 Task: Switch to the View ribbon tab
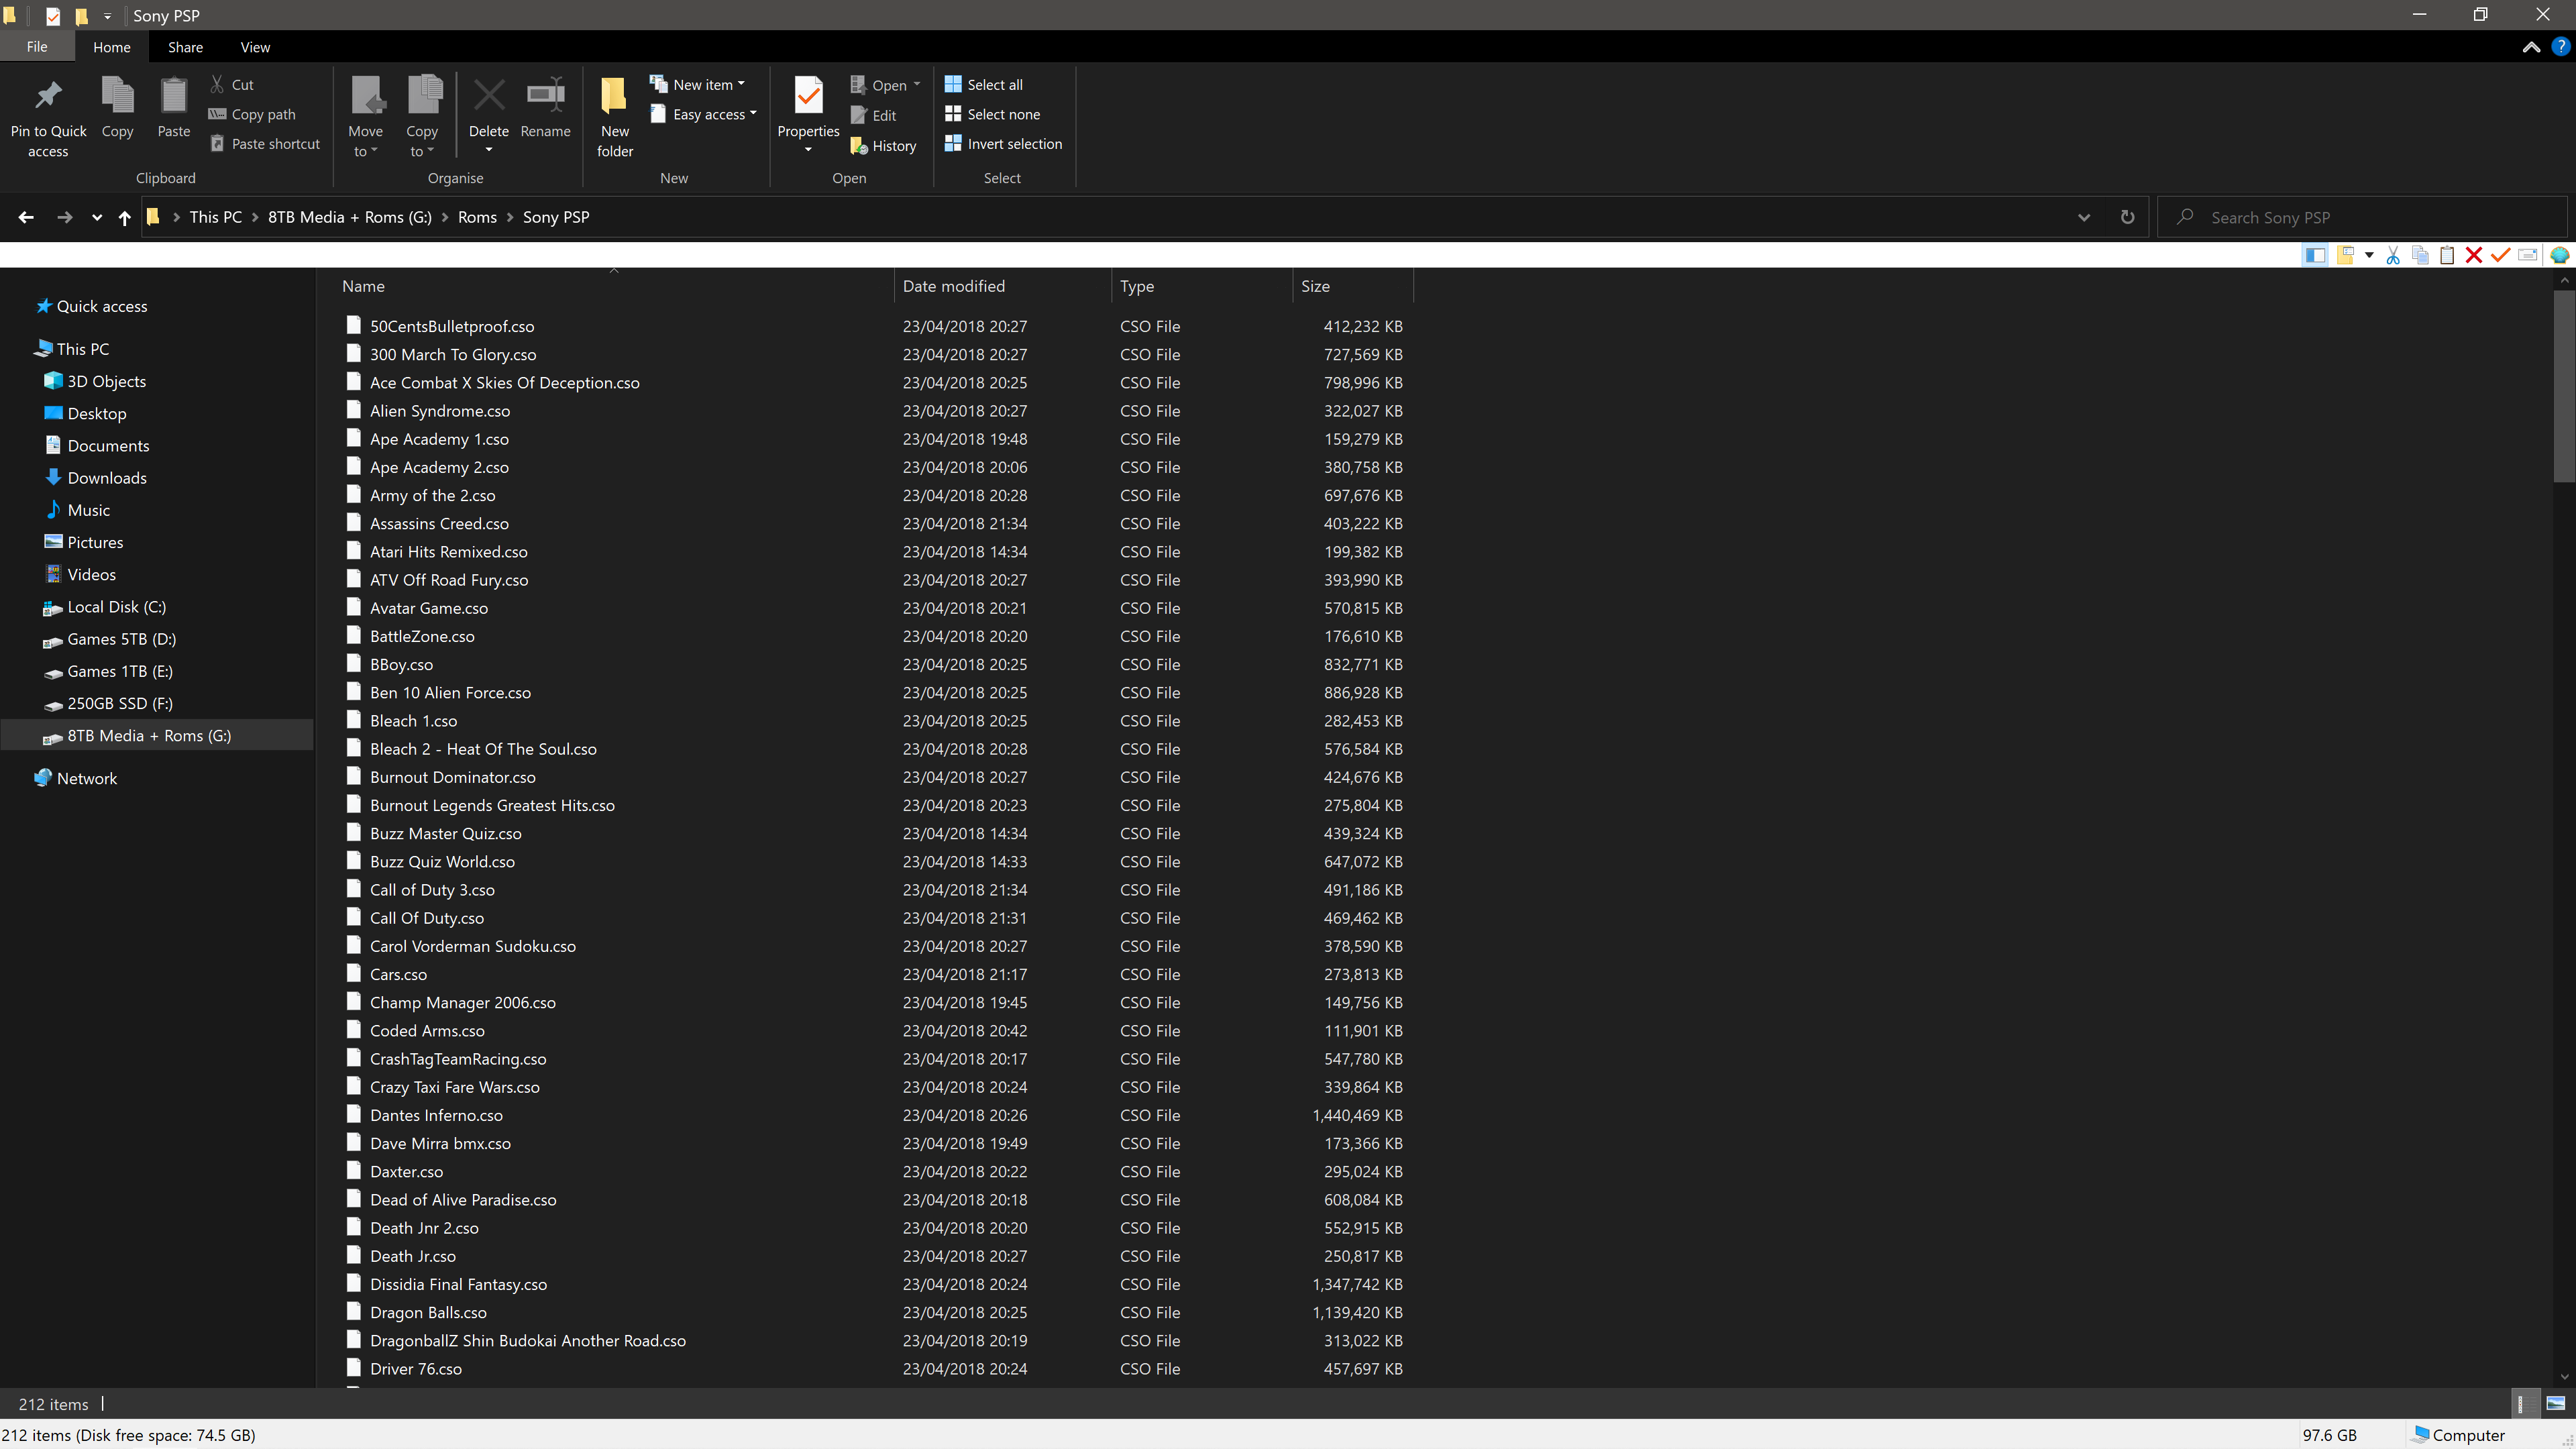pyautogui.click(x=255, y=47)
